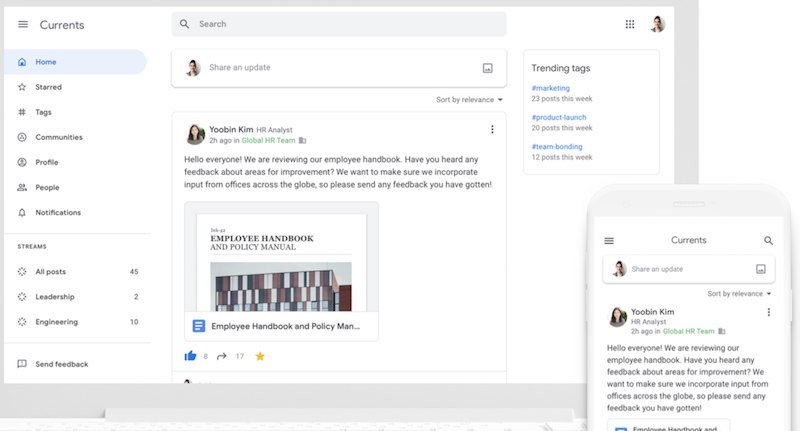This screenshot has height=431, width=800.
Task: Click the search magnifier icon in desktop search bar
Action: 185,24
